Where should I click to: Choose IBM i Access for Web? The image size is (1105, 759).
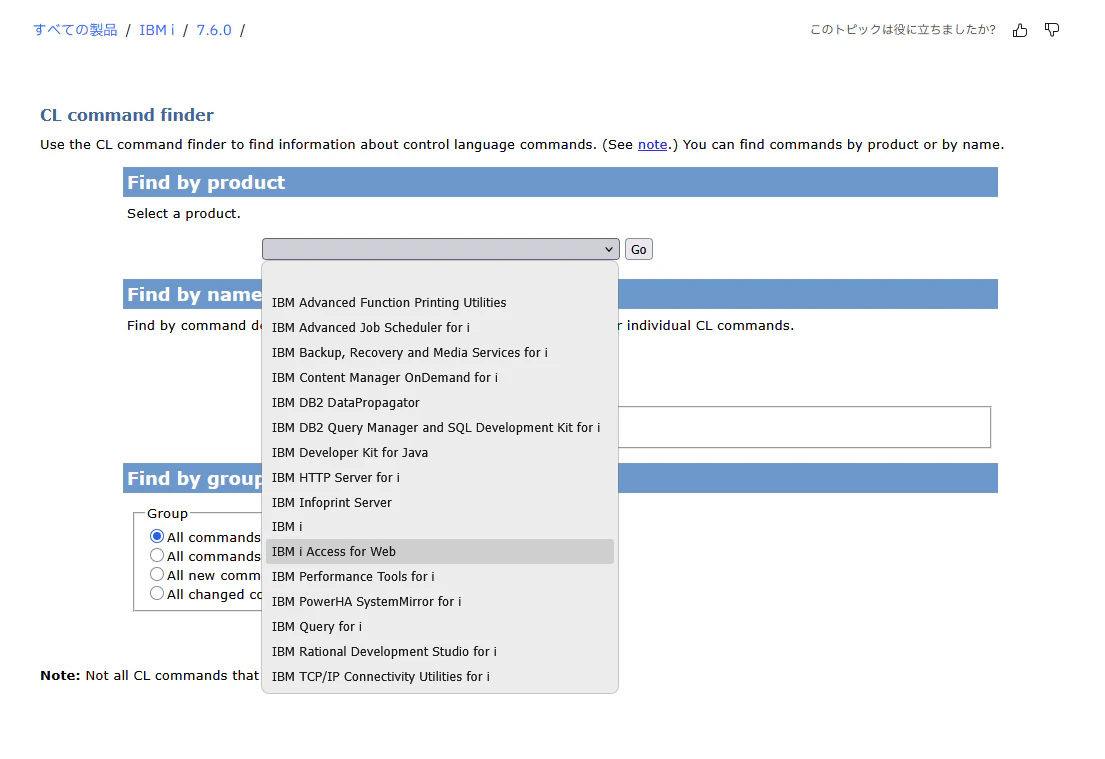440,551
